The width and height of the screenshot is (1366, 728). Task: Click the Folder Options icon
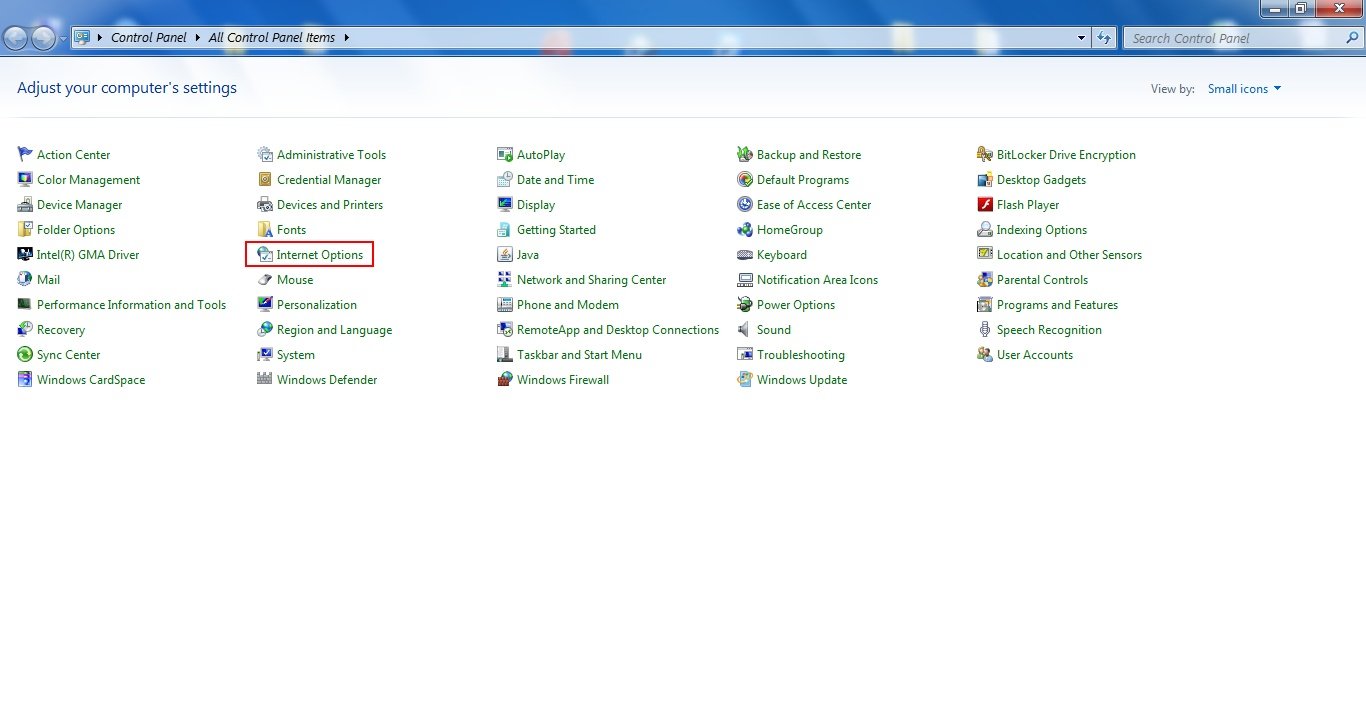point(25,229)
